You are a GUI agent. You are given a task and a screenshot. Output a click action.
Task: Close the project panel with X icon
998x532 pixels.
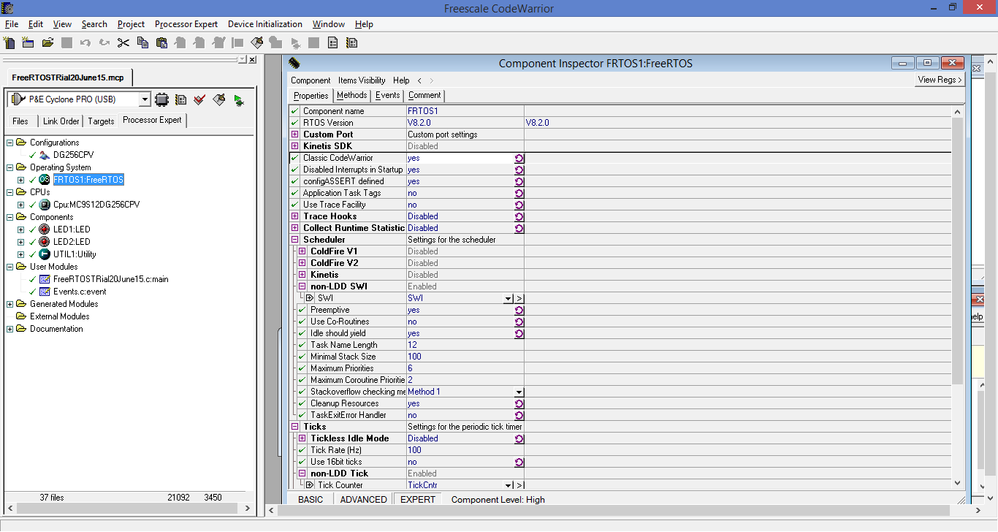coord(253,59)
